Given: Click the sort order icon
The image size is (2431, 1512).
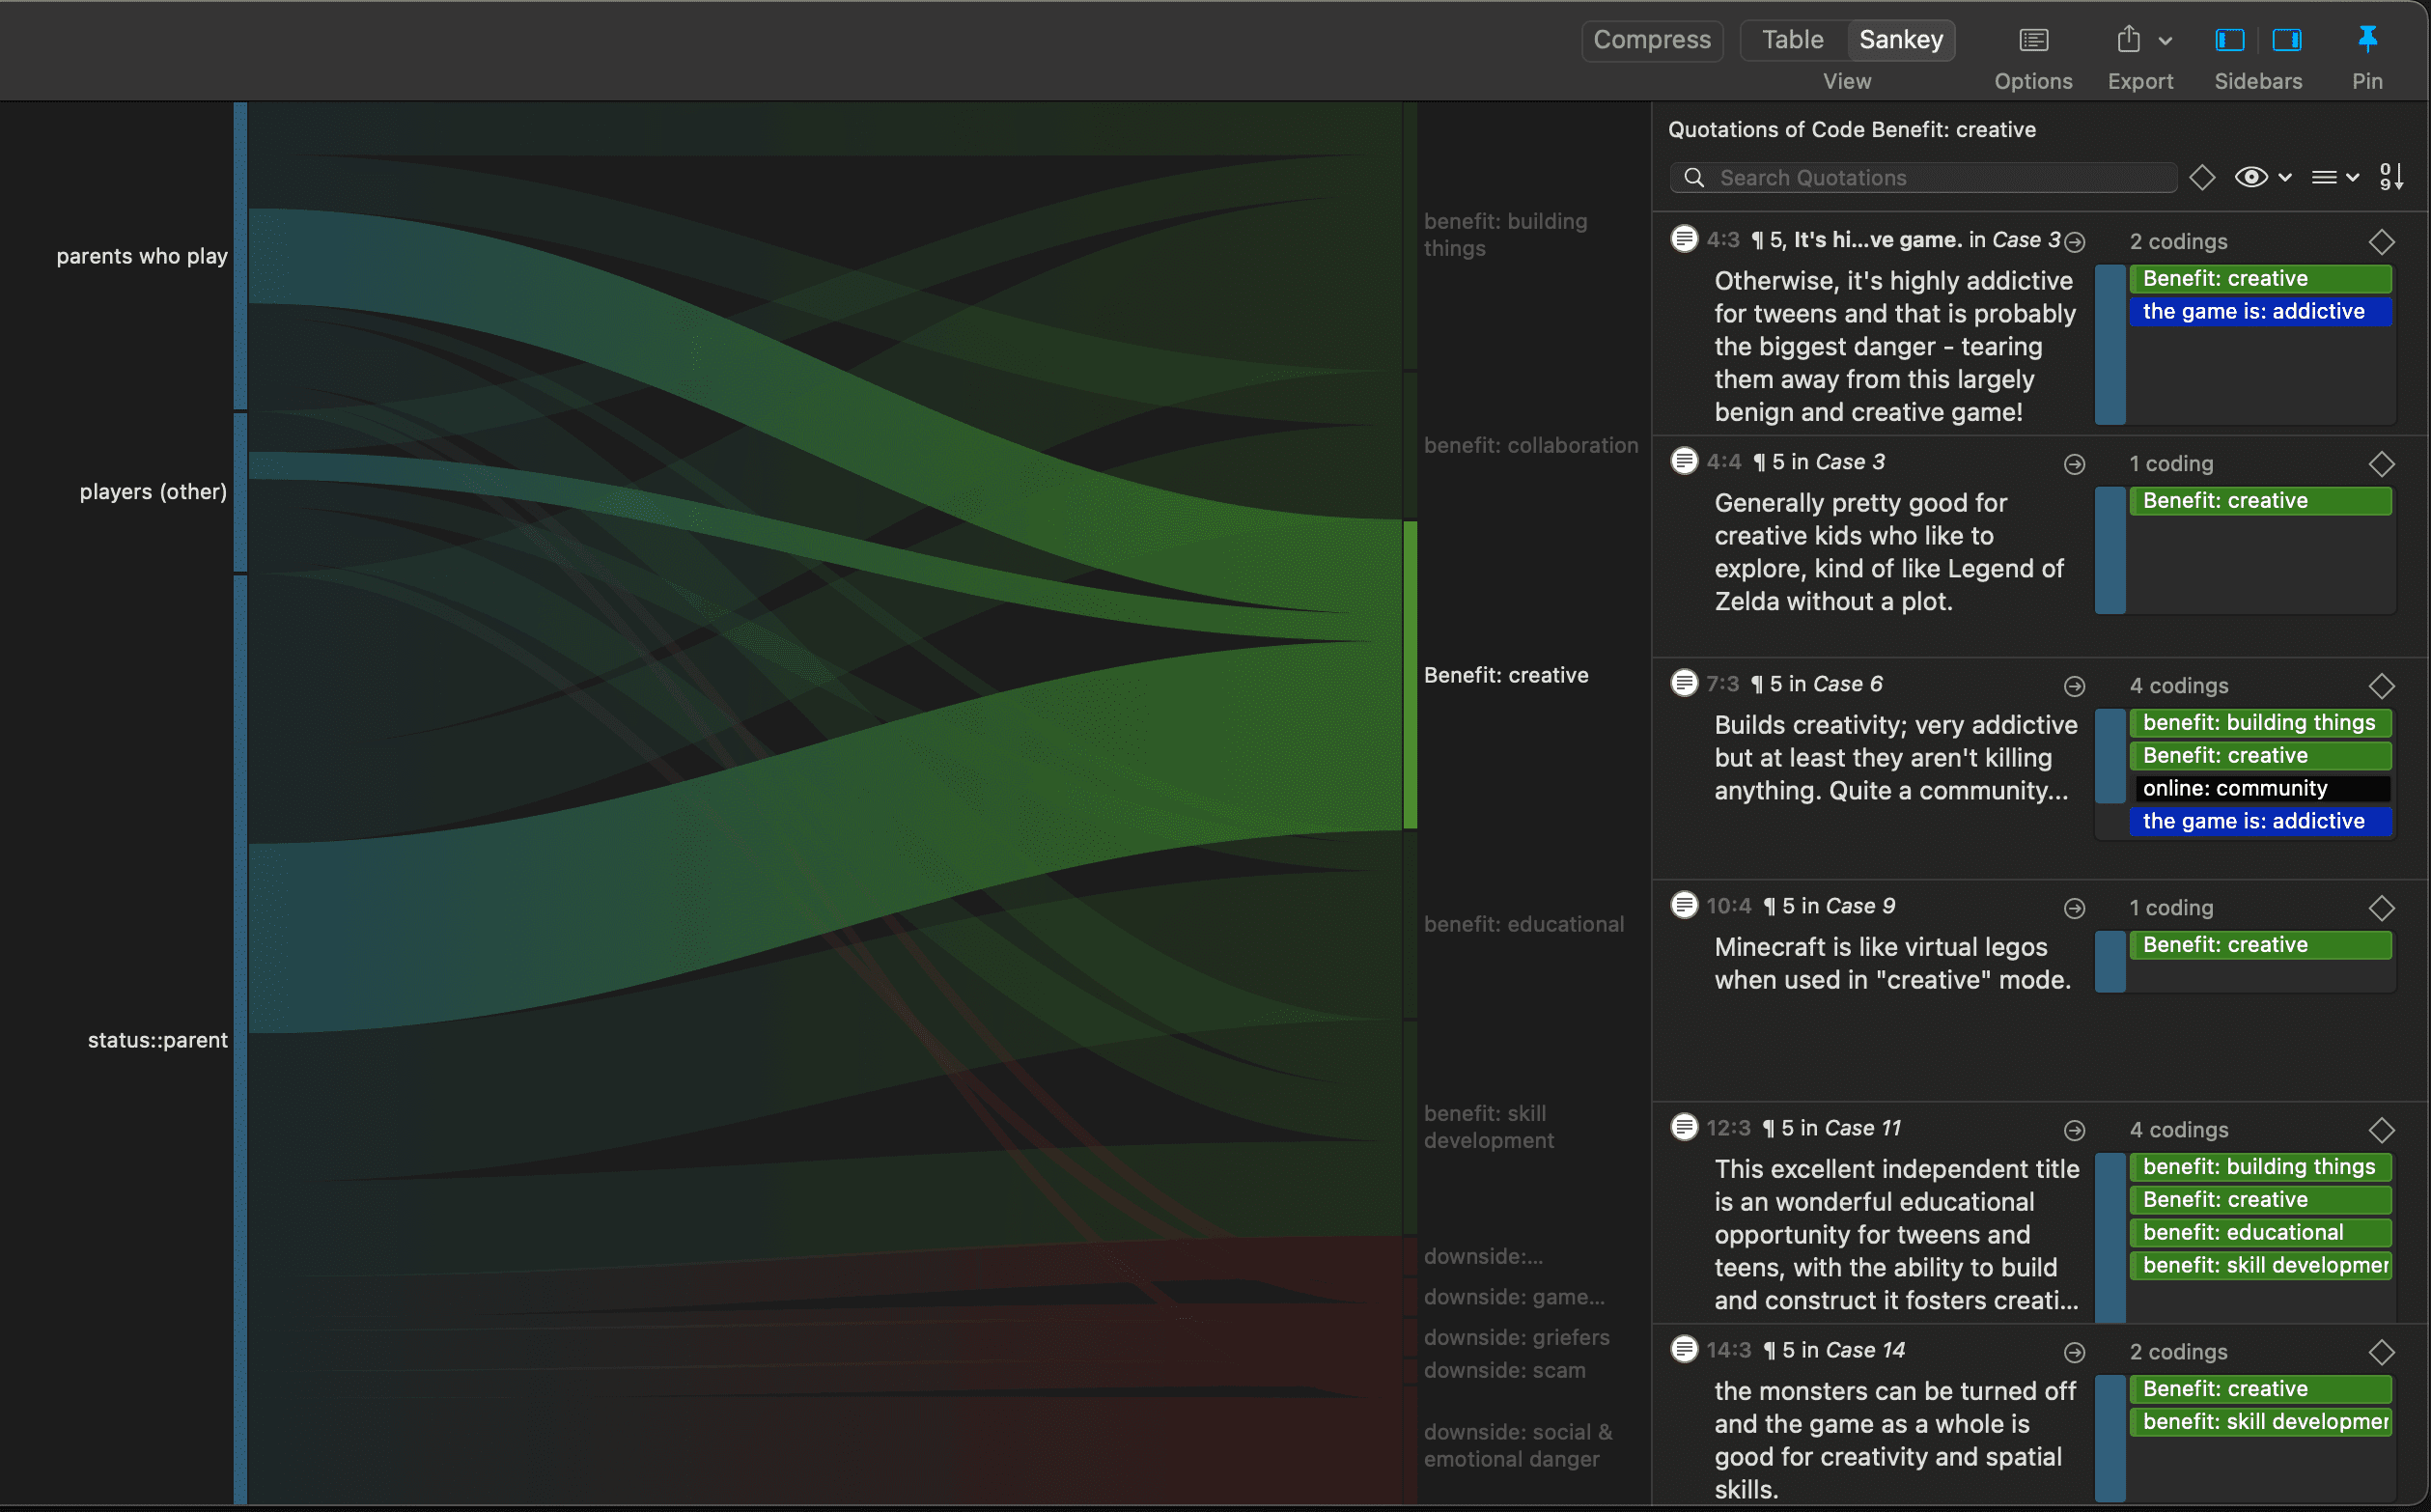Looking at the screenshot, I should (2391, 177).
